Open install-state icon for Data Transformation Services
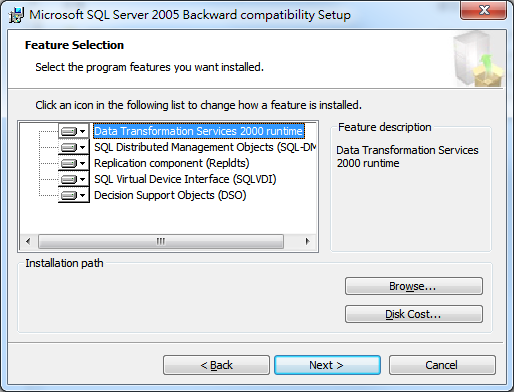 click(74, 131)
